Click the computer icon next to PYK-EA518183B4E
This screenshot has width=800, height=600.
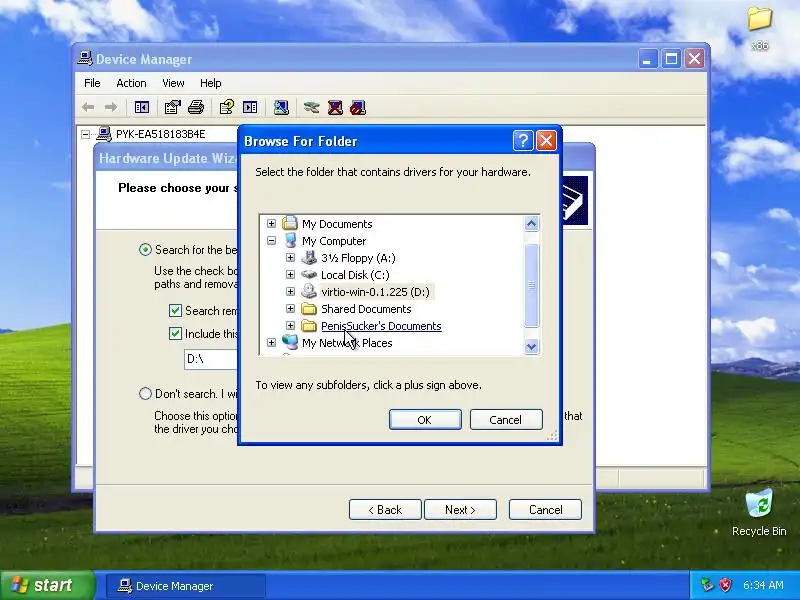click(104, 134)
